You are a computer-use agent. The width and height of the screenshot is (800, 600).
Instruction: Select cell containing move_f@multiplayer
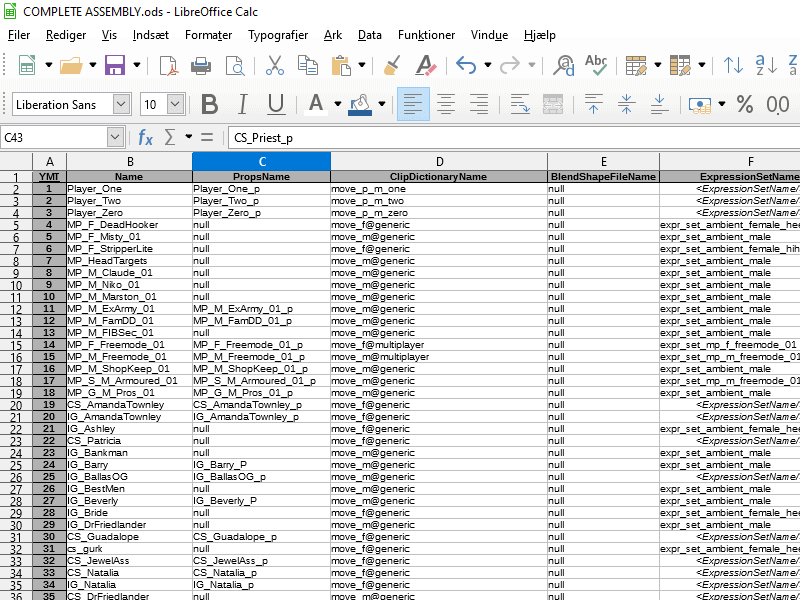click(439, 345)
